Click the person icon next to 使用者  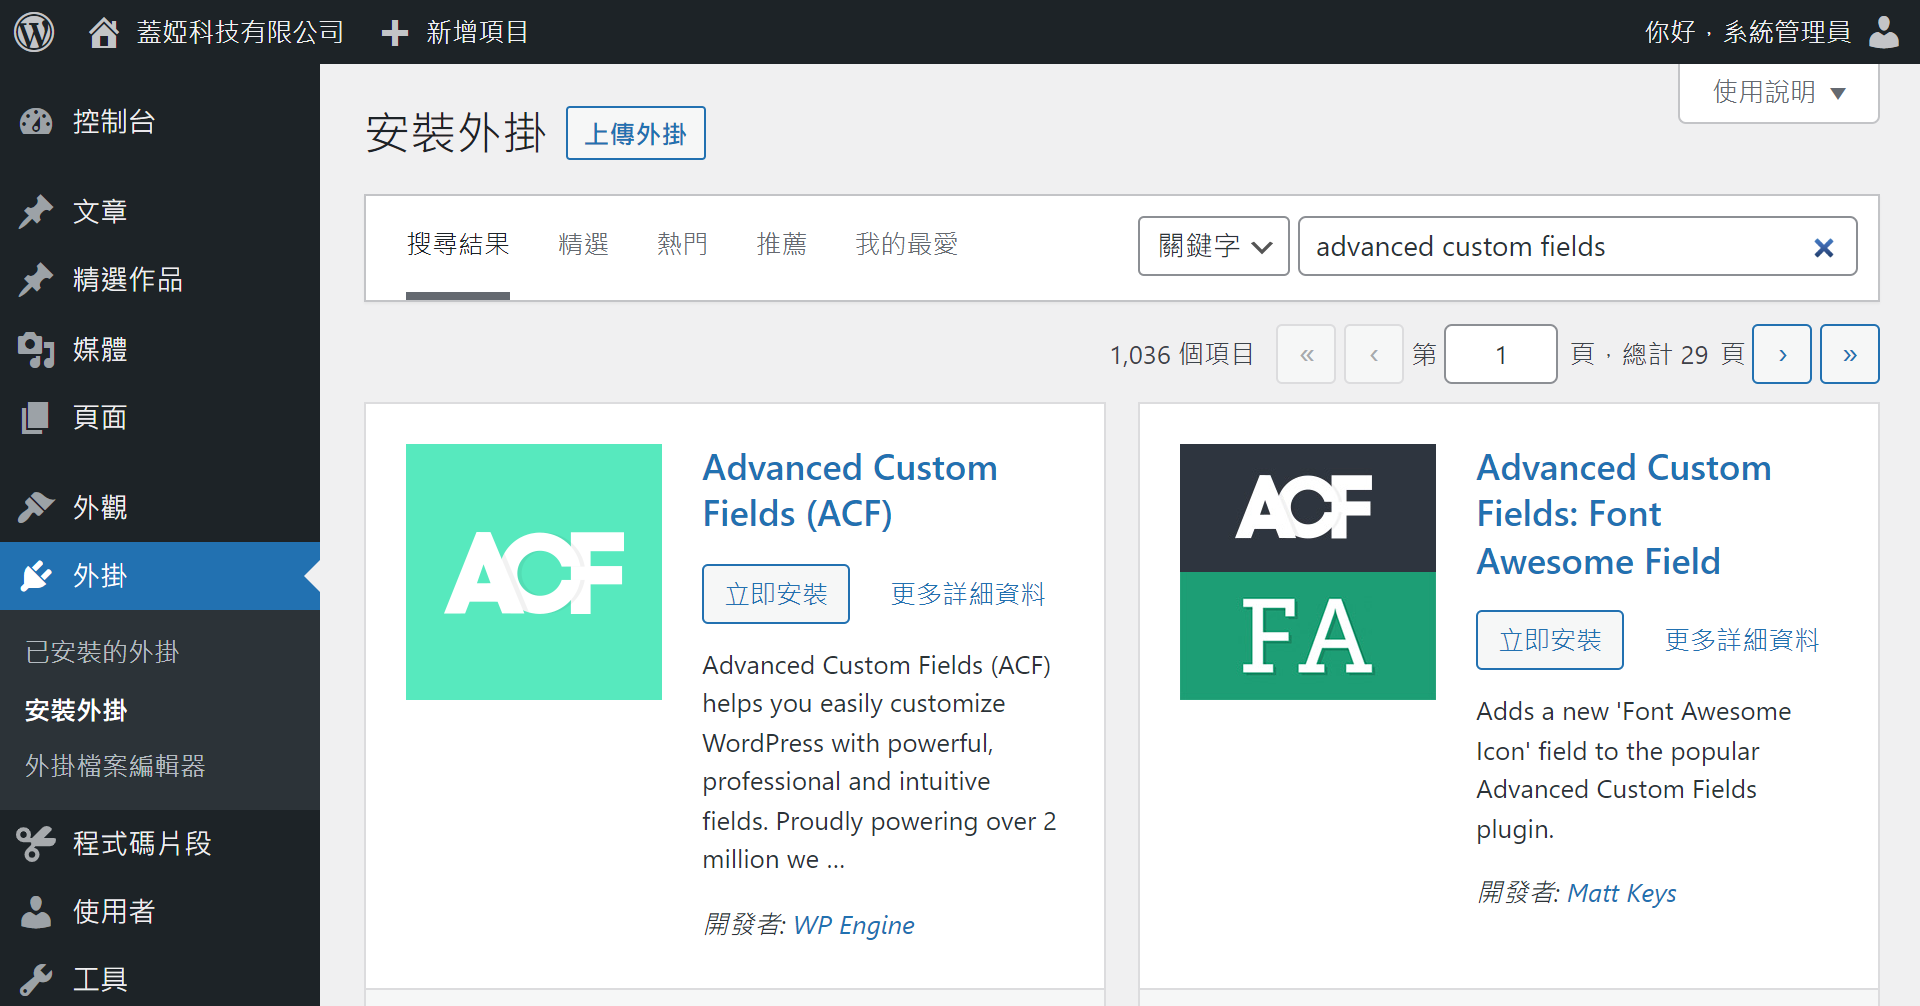click(x=36, y=912)
